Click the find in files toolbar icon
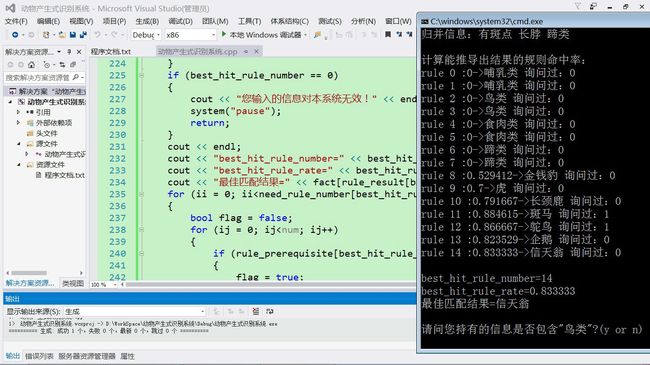This screenshot has height=365, width=650. click(318, 35)
